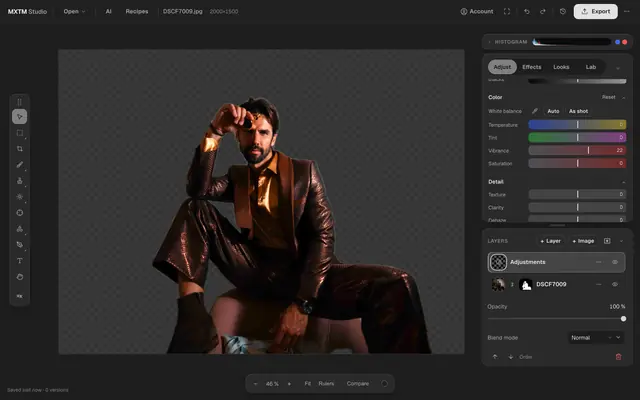The width and height of the screenshot is (640, 400).
Task: Switch to the Adjust tab
Action: point(502,67)
